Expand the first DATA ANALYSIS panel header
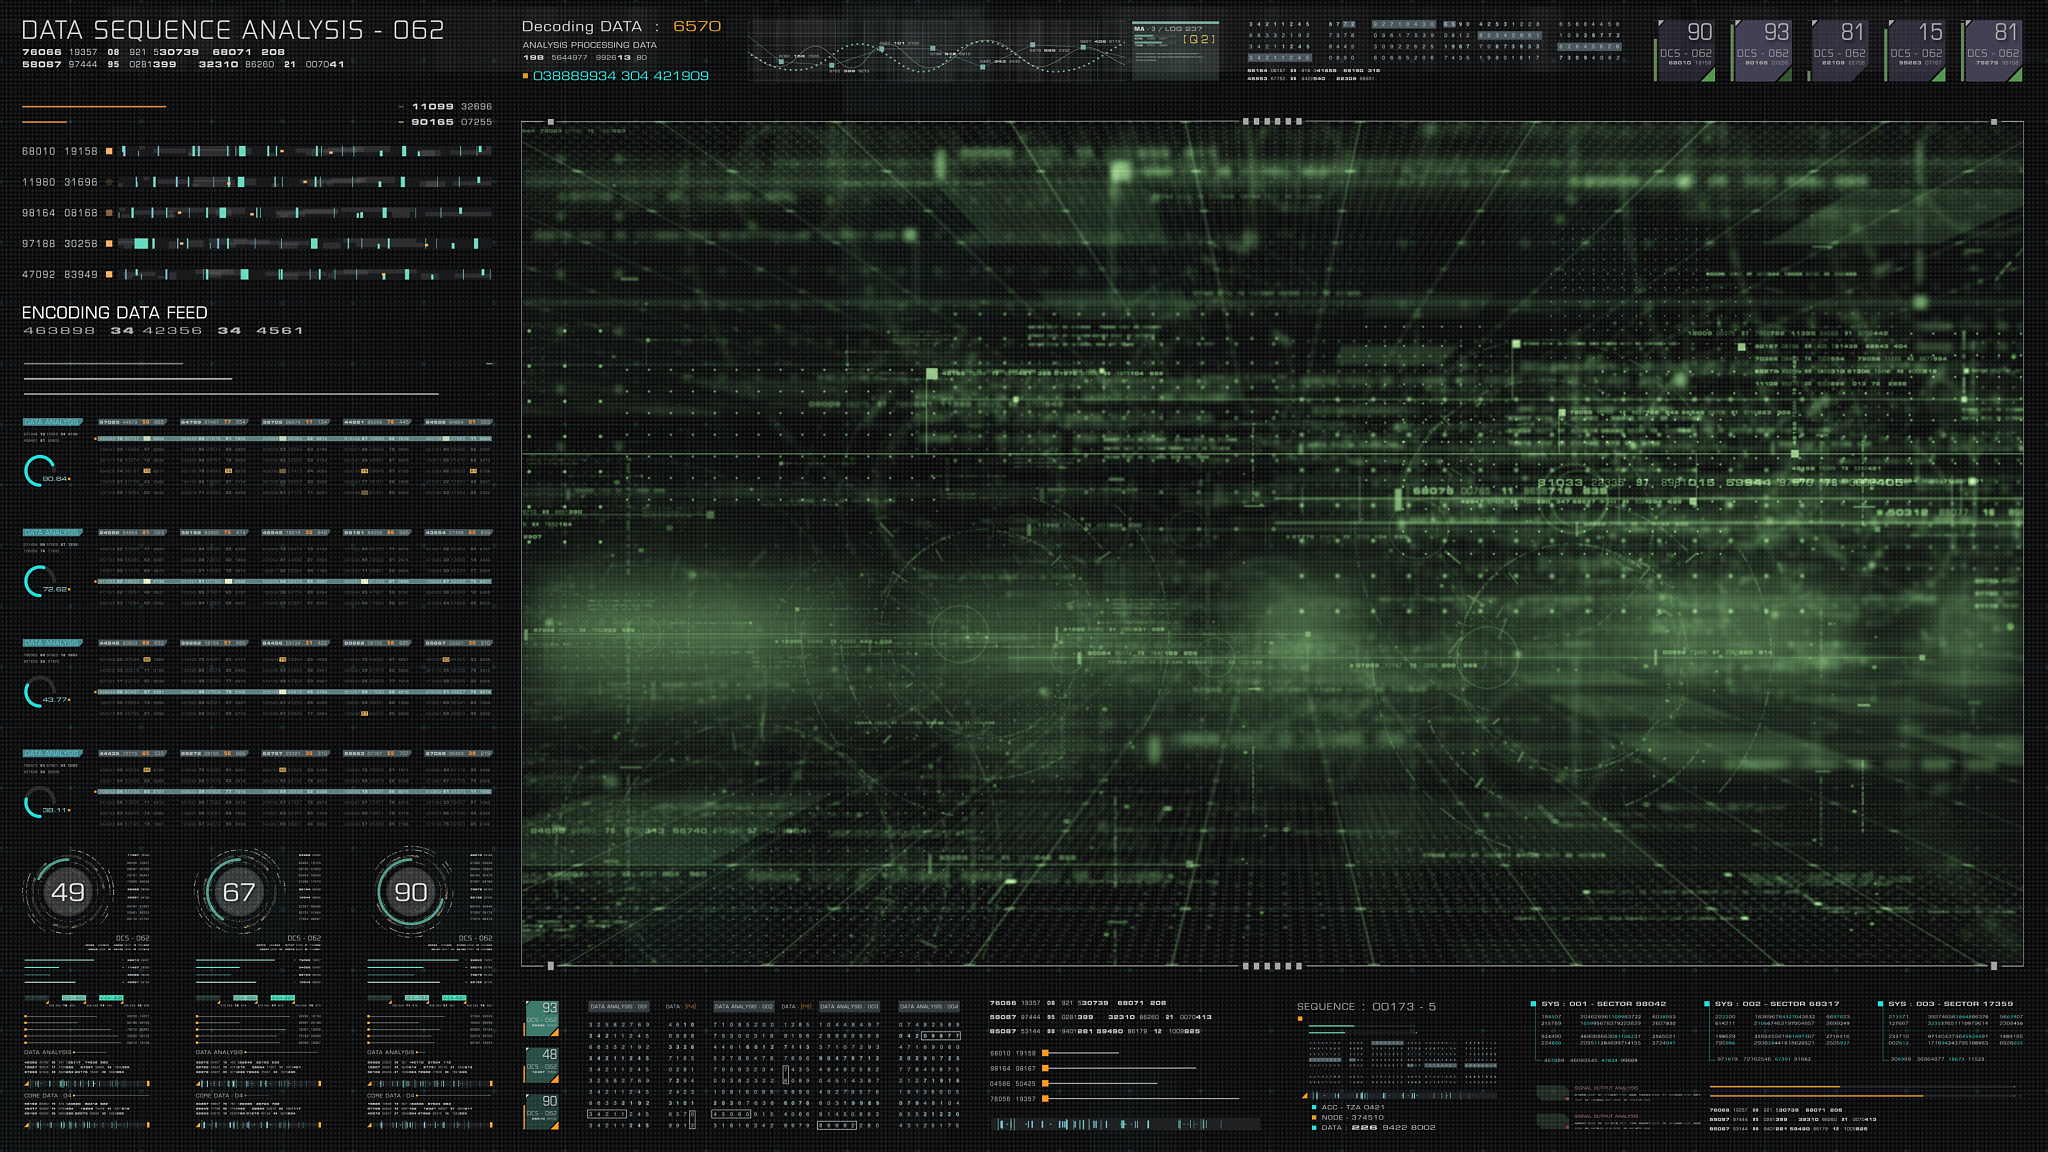The width and height of the screenshot is (2048, 1152). point(52,422)
